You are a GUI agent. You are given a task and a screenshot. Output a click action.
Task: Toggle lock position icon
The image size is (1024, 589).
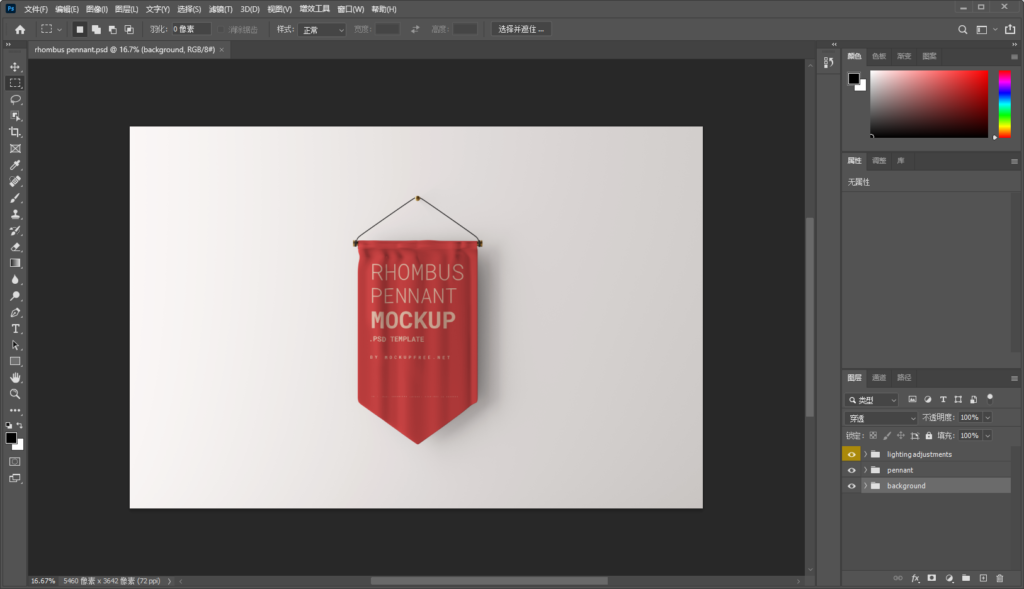(x=901, y=436)
